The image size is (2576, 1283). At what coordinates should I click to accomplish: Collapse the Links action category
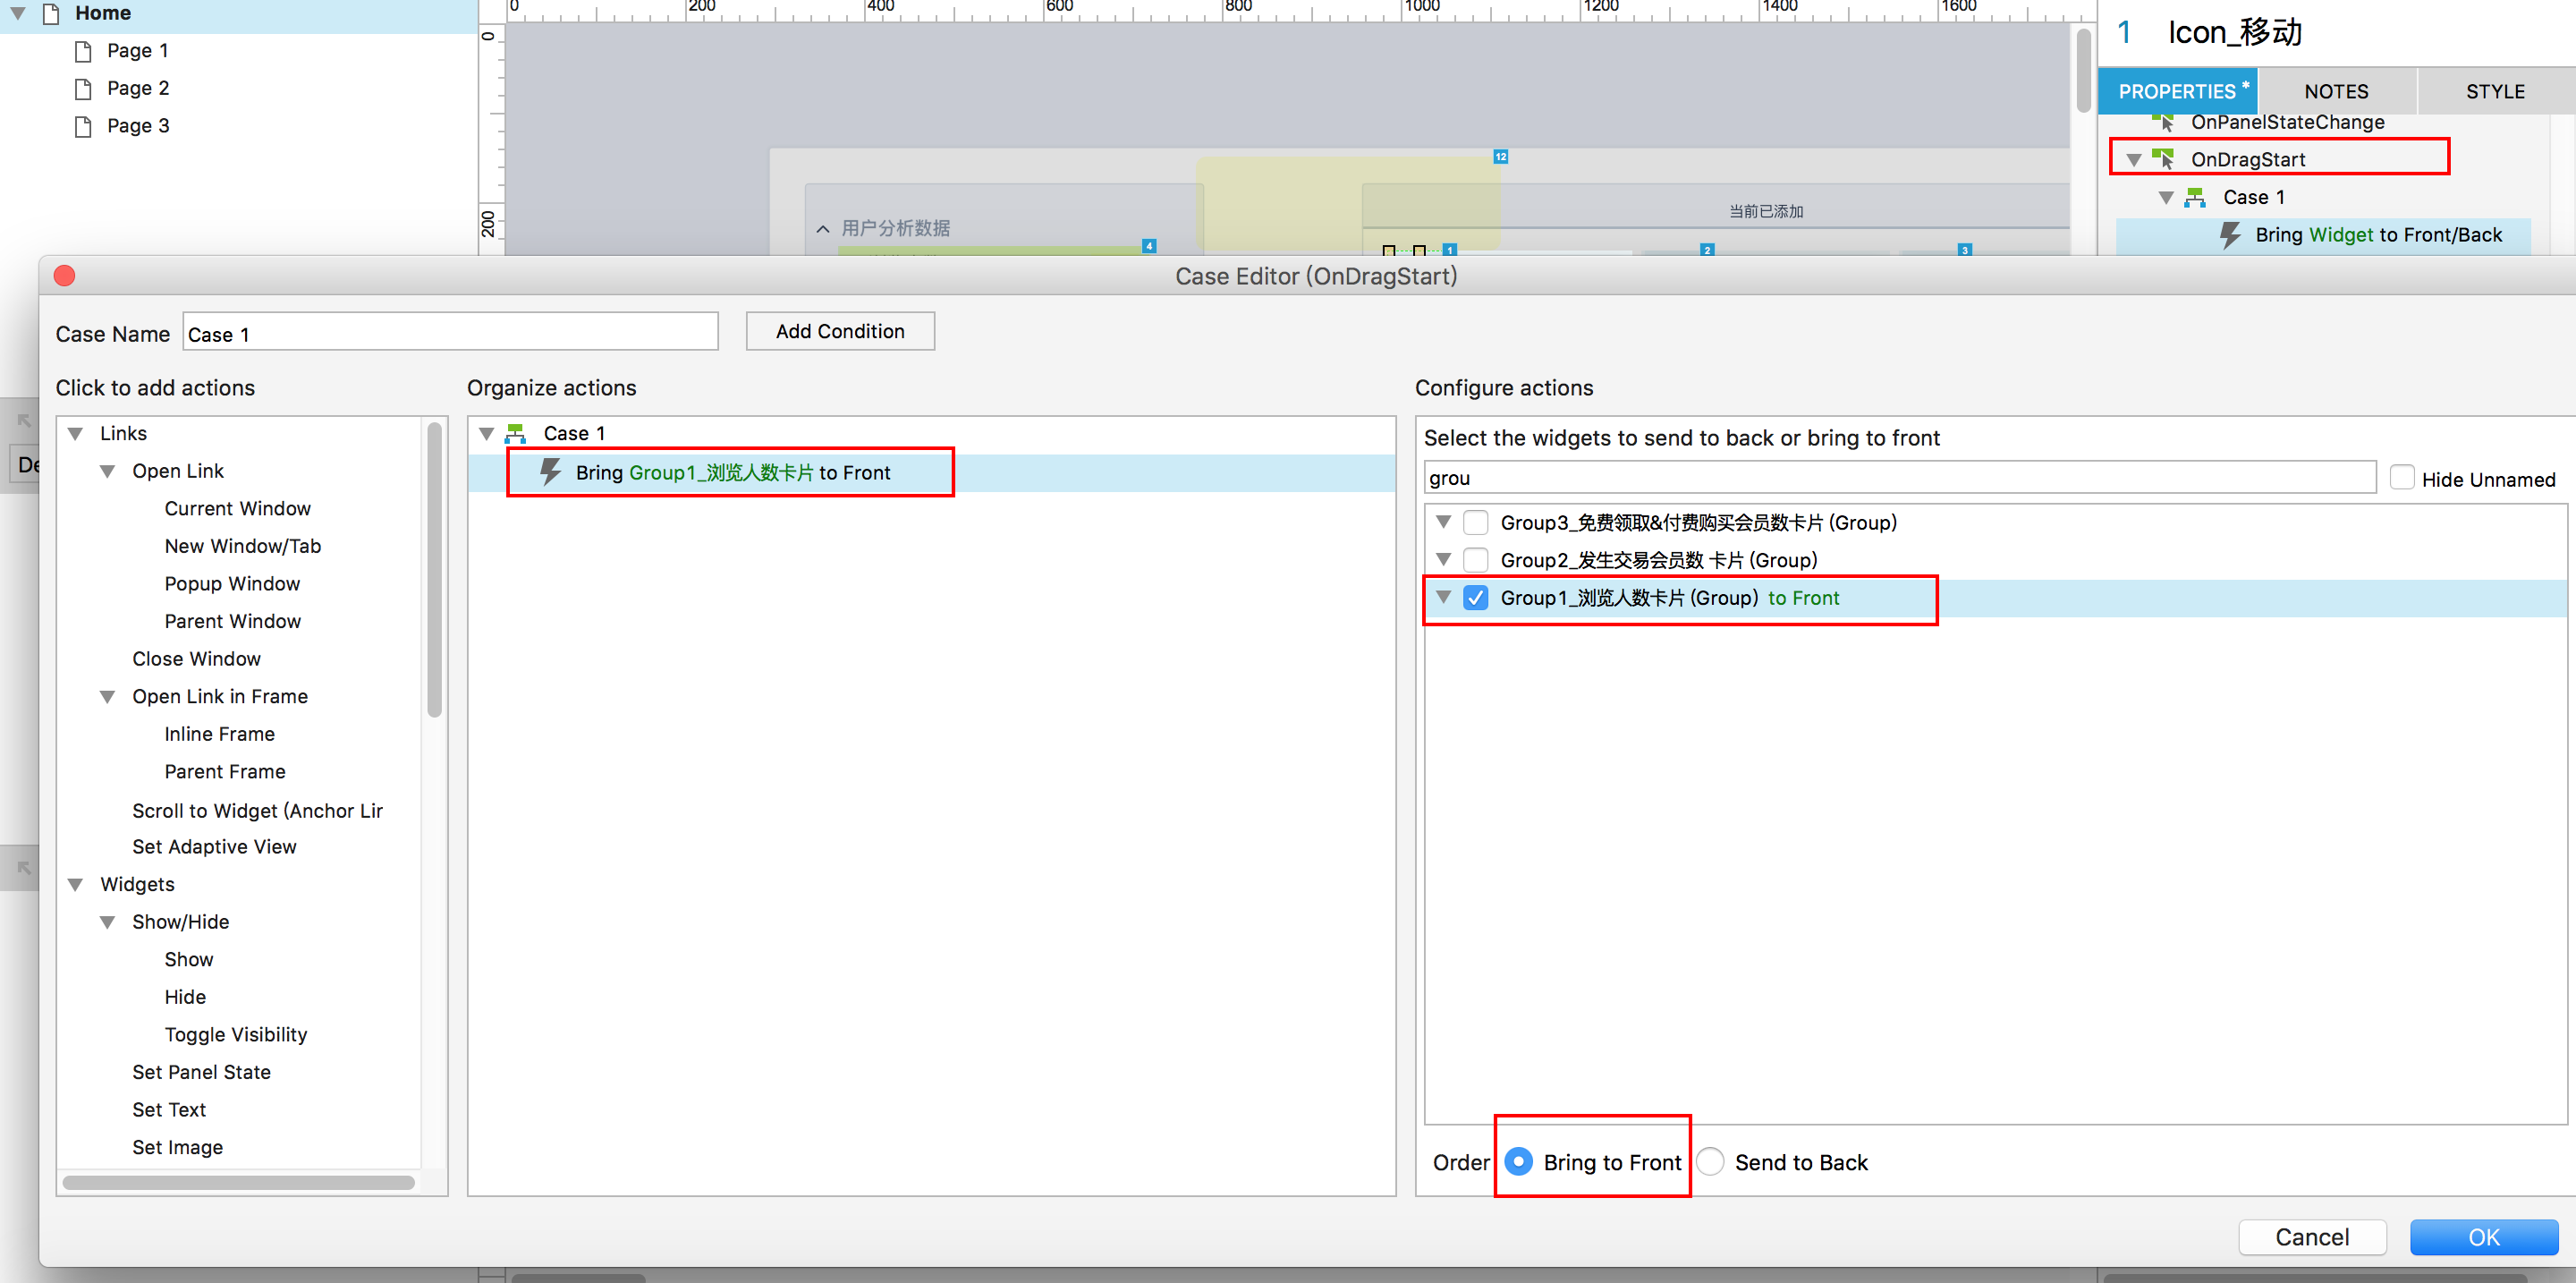75,433
